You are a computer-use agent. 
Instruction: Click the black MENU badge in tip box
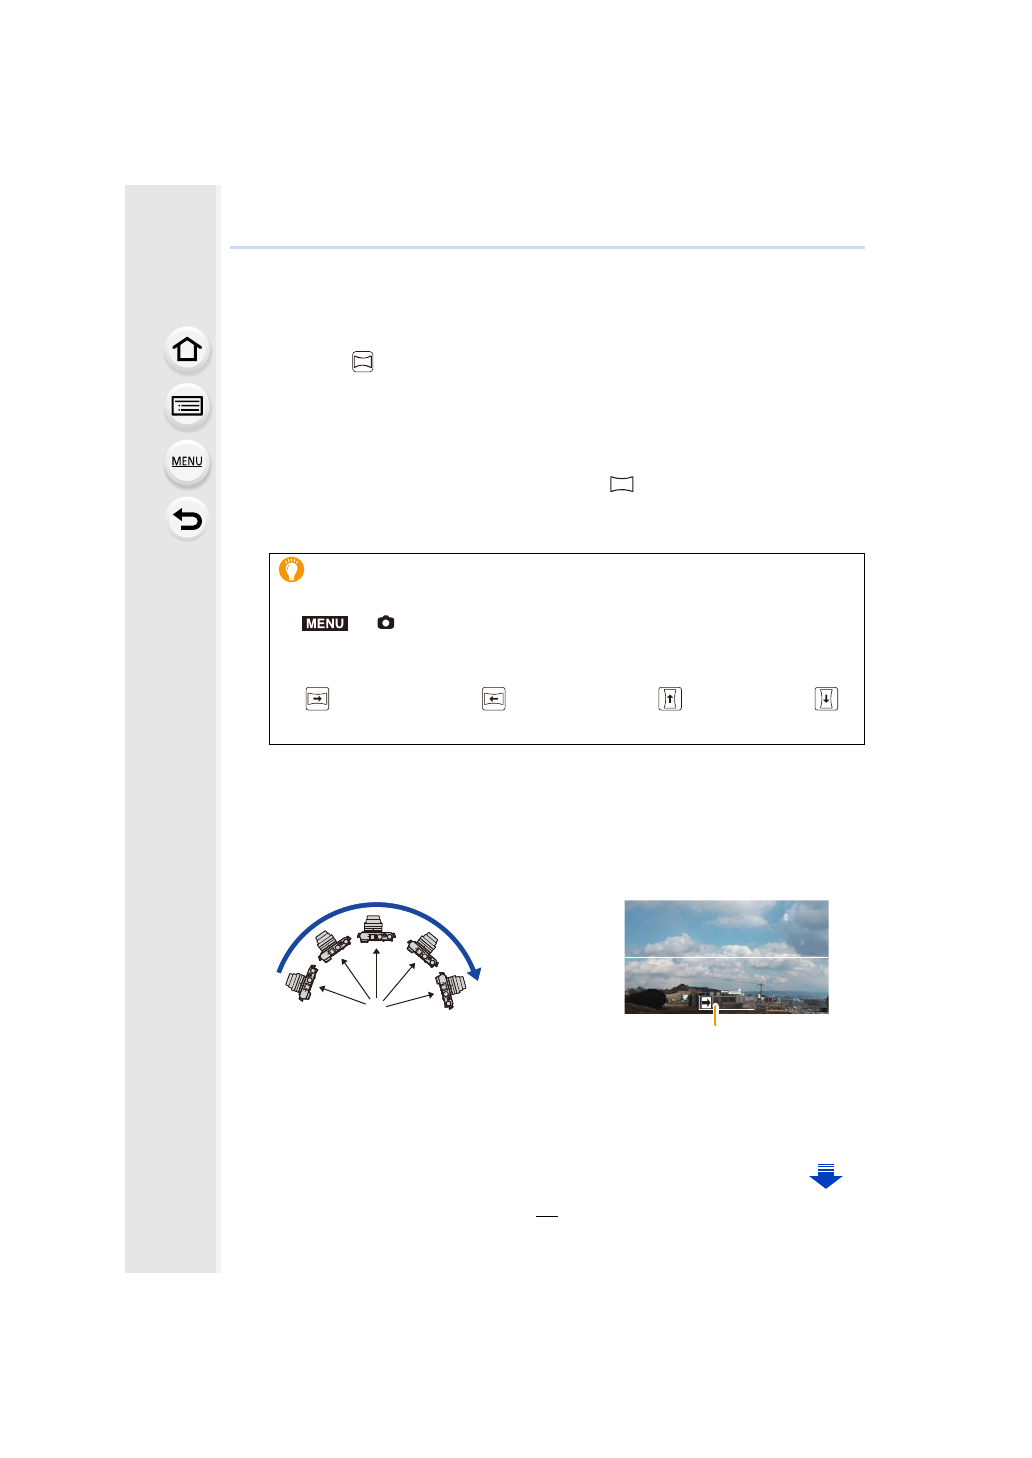tap(325, 623)
